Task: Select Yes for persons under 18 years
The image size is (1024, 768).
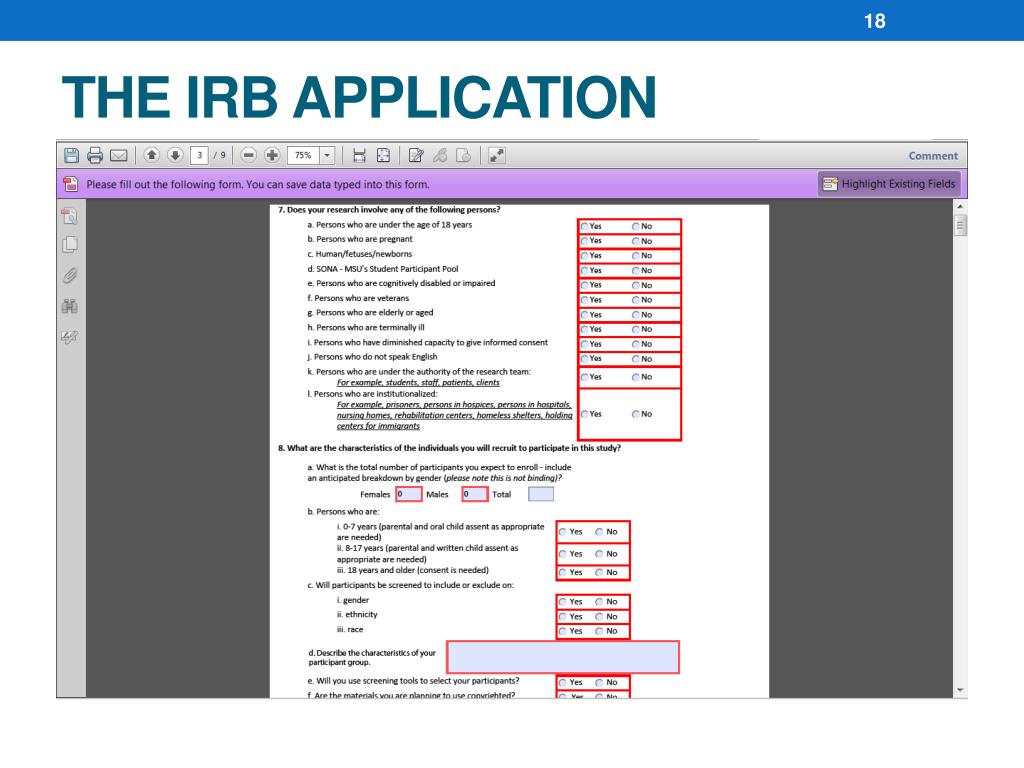Action: [586, 226]
